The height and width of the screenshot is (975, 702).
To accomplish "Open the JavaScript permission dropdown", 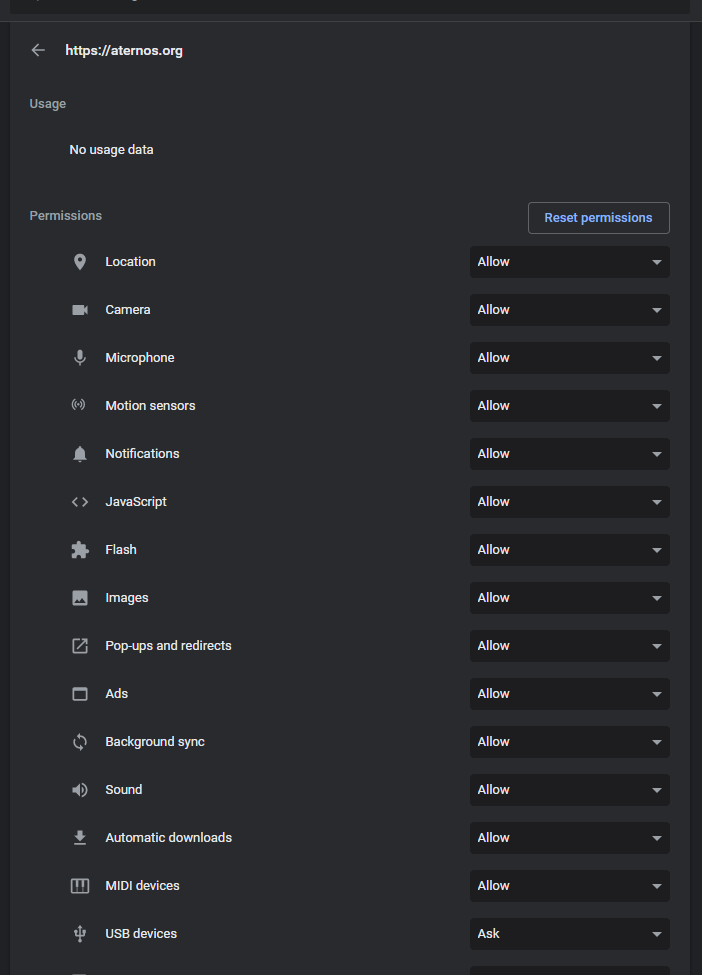I will (x=570, y=502).
